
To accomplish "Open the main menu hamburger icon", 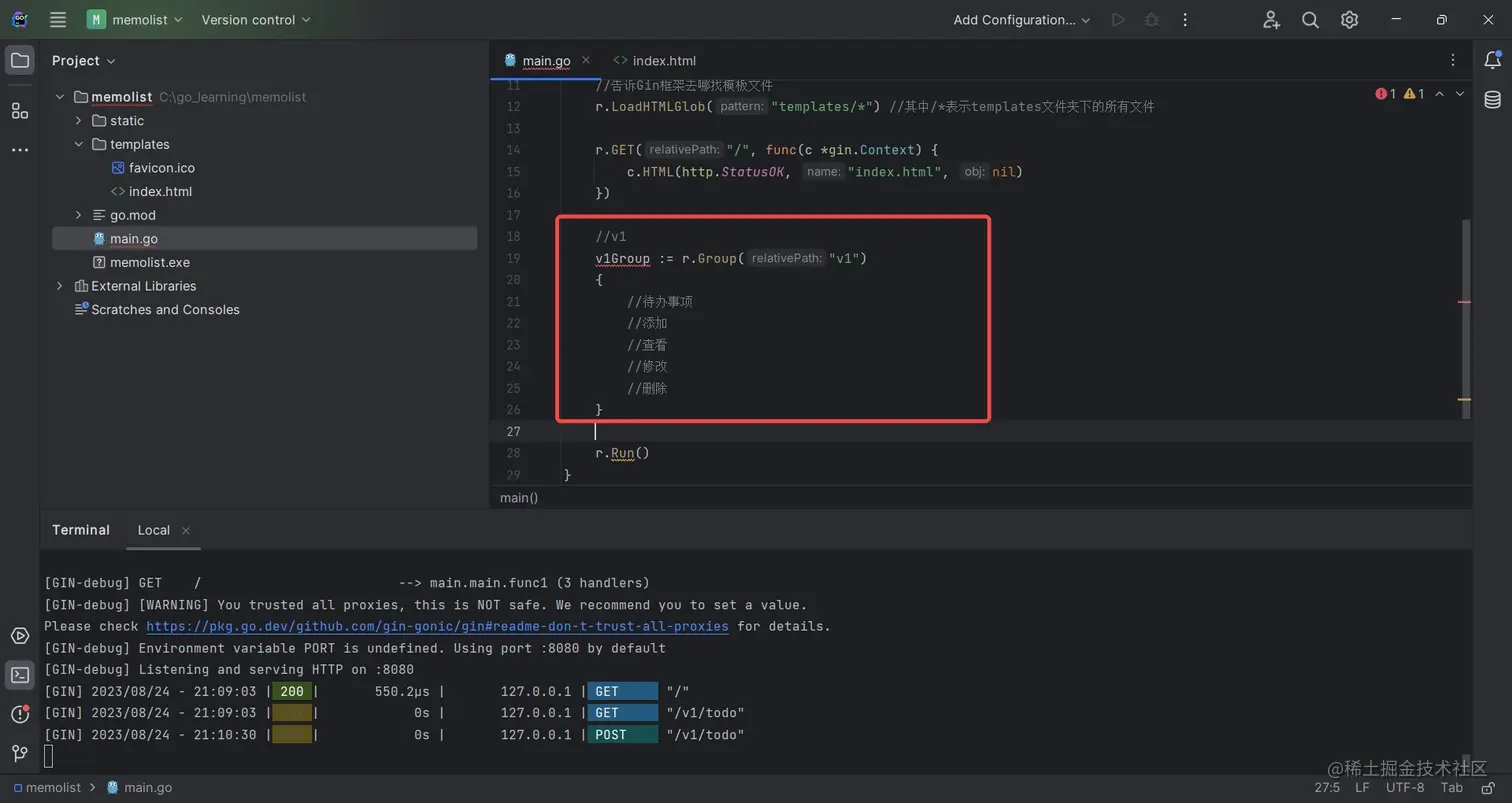I will click(x=58, y=20).
